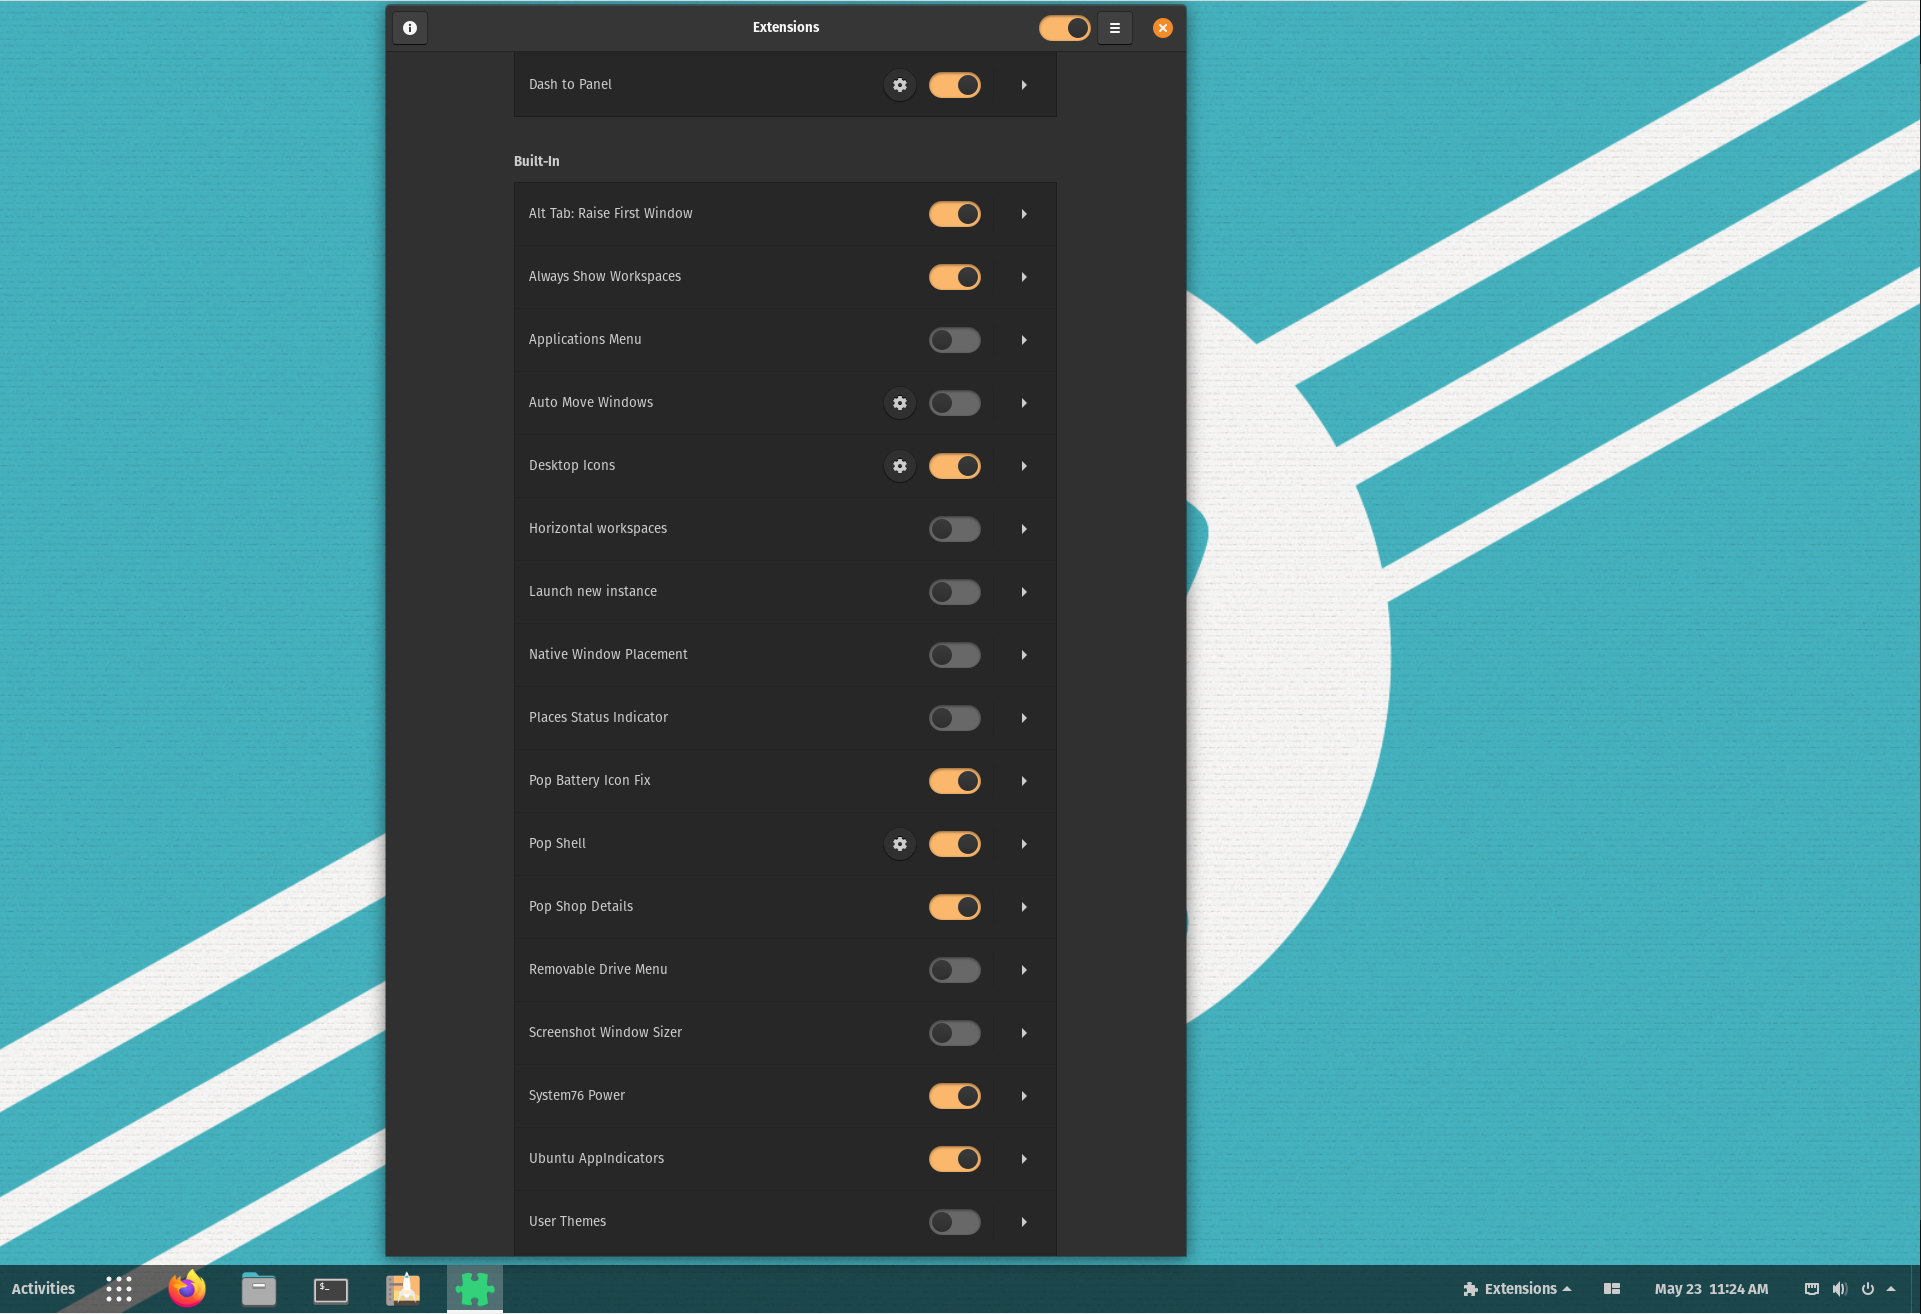Expand Applications Menu details arrow
Viewport: 1921px width, 1314px height.
[x=1024, y=340]
